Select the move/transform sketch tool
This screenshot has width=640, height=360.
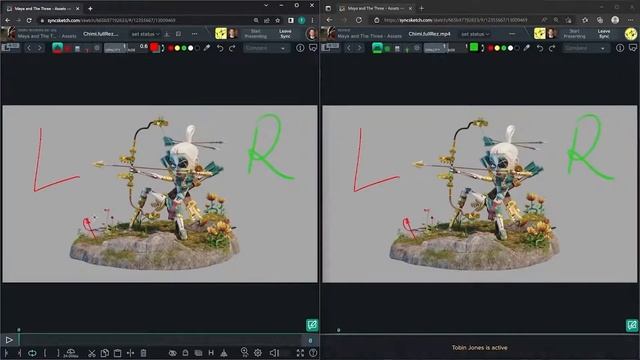point(130,353)
